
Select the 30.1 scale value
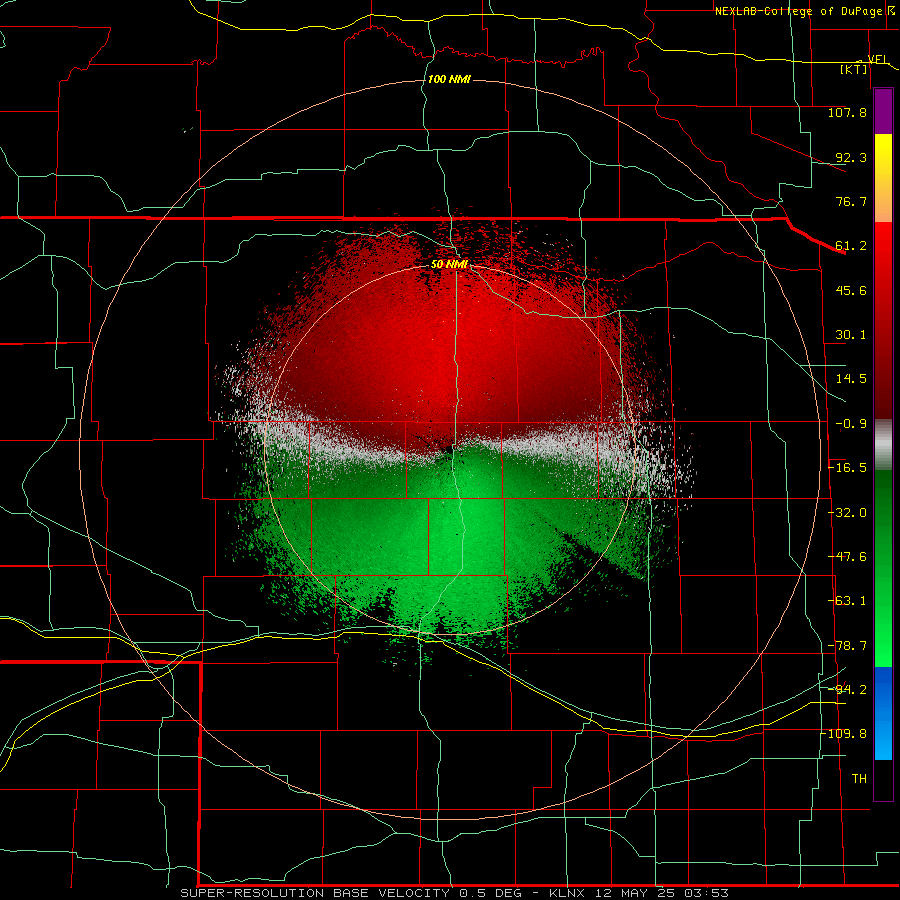pos(851,335)
